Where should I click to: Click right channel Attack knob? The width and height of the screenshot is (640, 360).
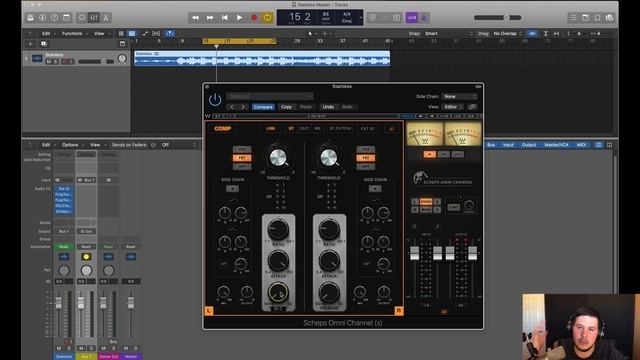tap(329, 260)
